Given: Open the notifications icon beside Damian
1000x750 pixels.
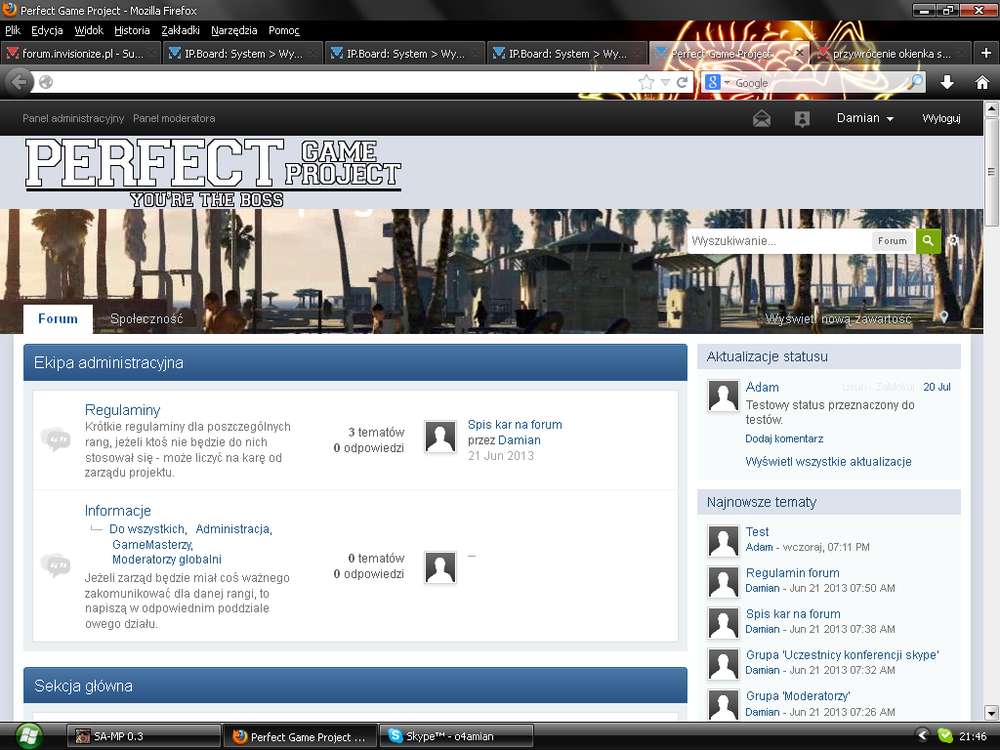Looking at the screenshot, I should click(x=802, y=119).
